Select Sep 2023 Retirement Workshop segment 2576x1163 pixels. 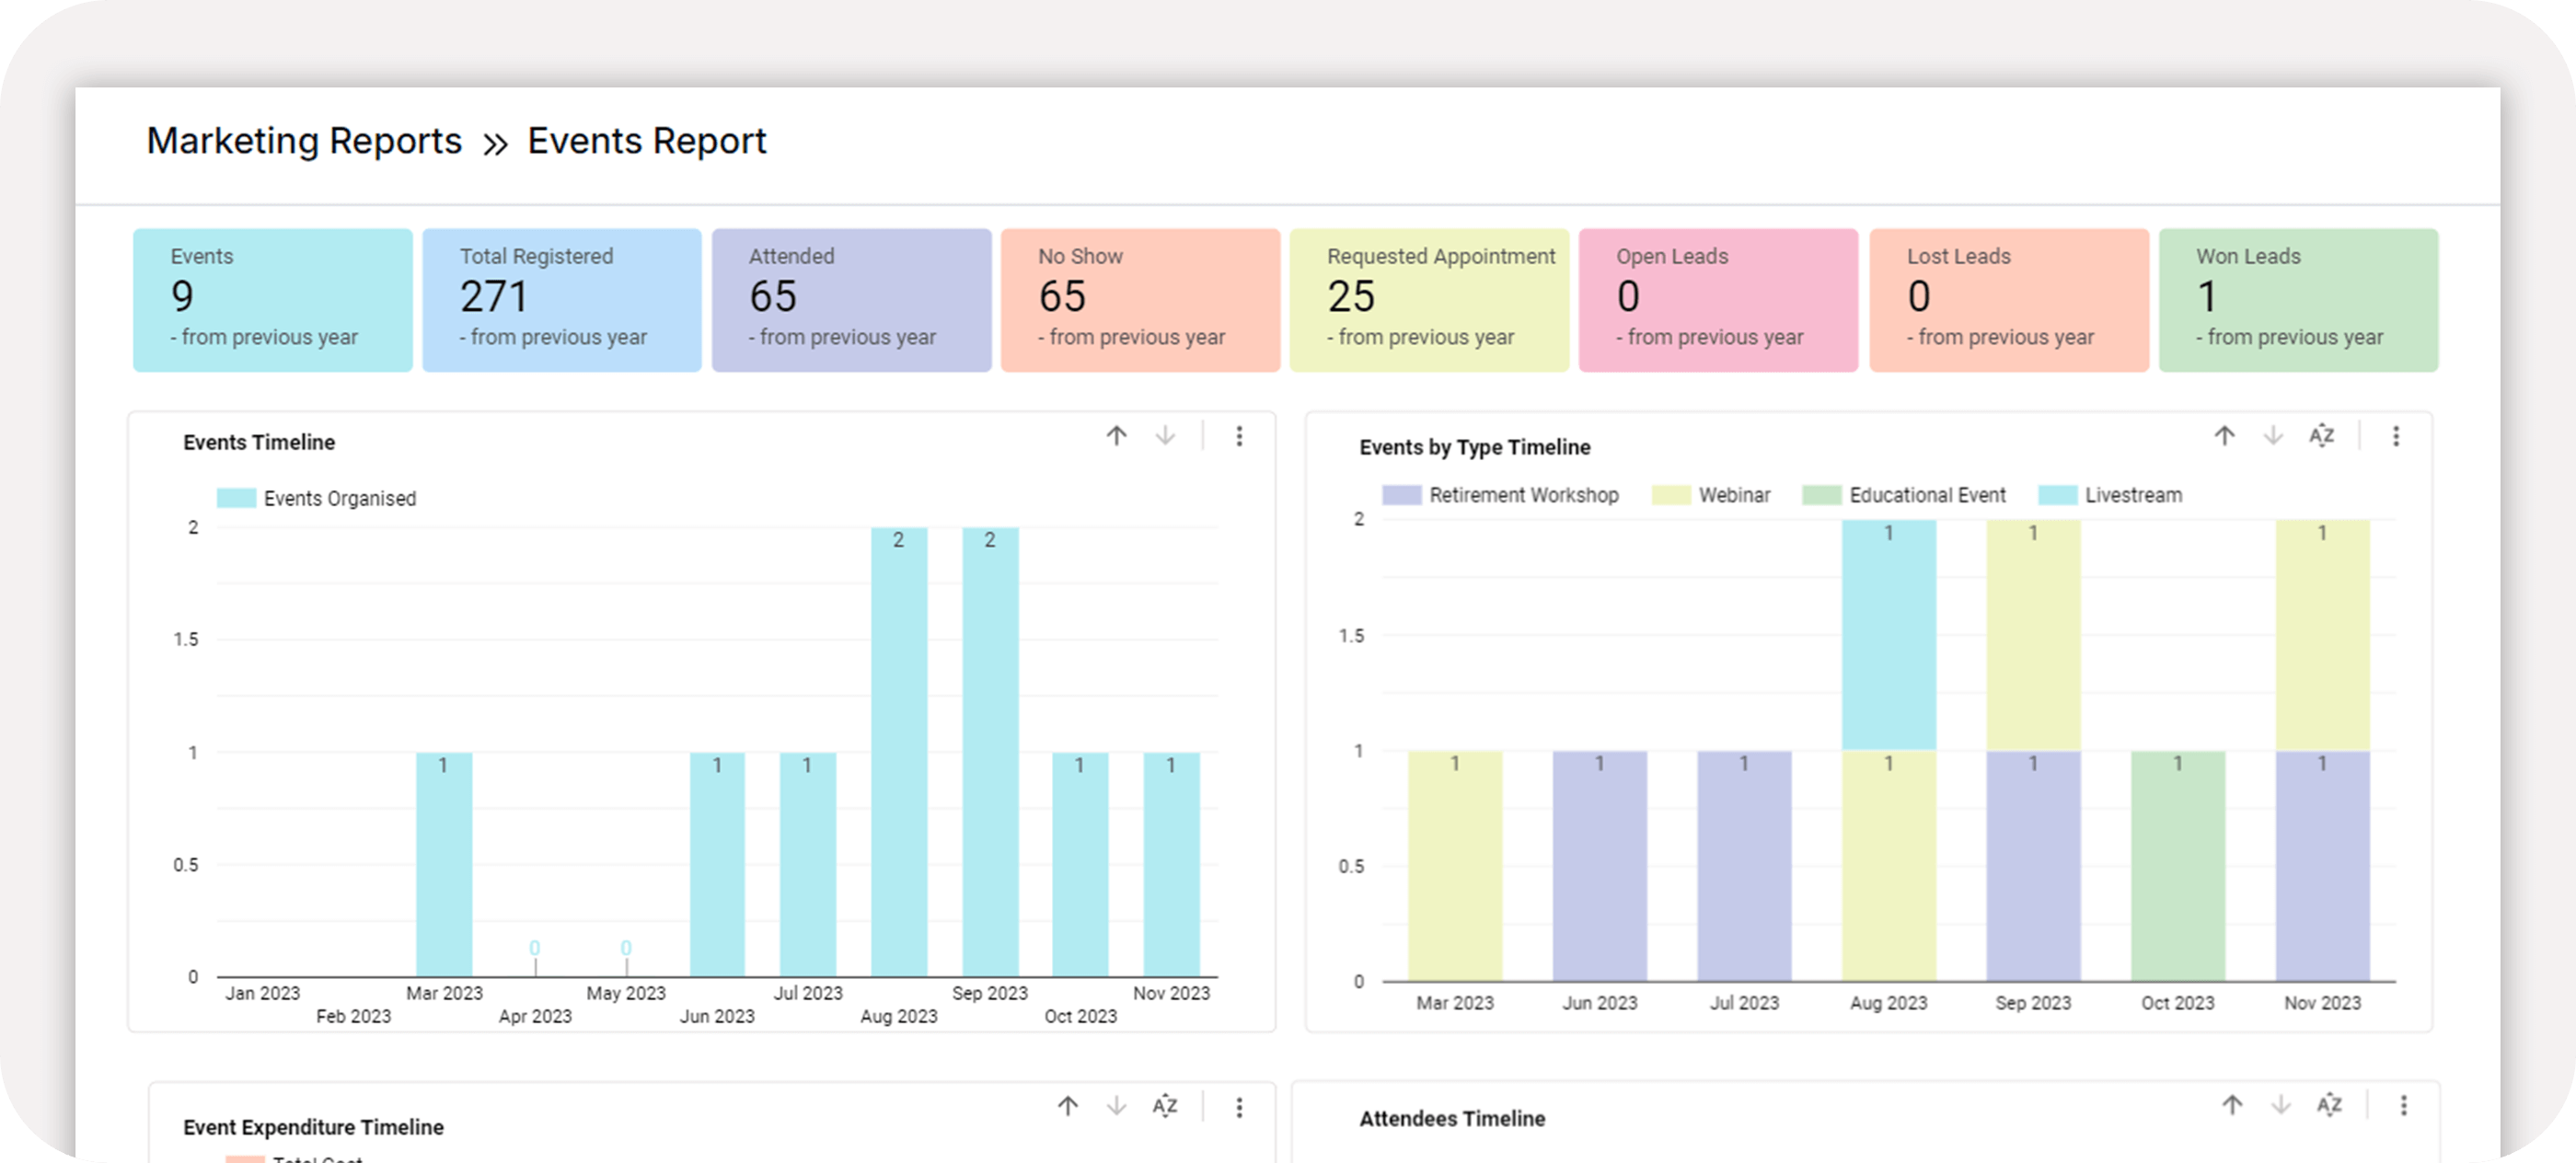click(x=2033, y=866)
